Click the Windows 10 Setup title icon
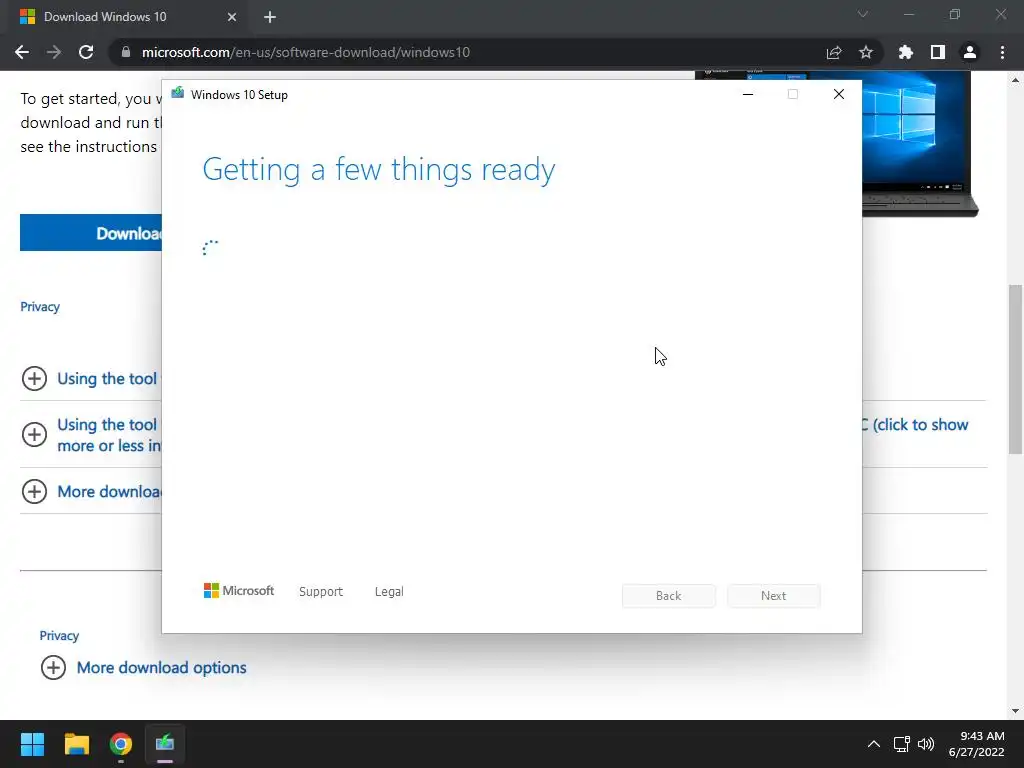Viewport: 1024px width, 768px height. pos(178,93)
